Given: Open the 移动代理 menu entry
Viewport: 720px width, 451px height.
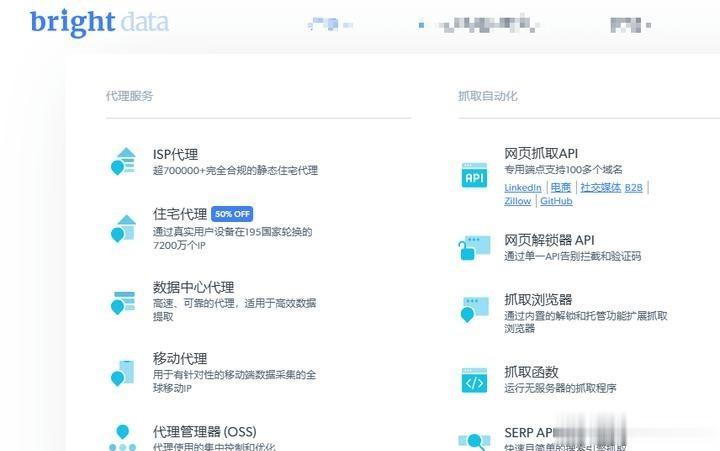Looking at the screenshot, I should tap(180, 358).
